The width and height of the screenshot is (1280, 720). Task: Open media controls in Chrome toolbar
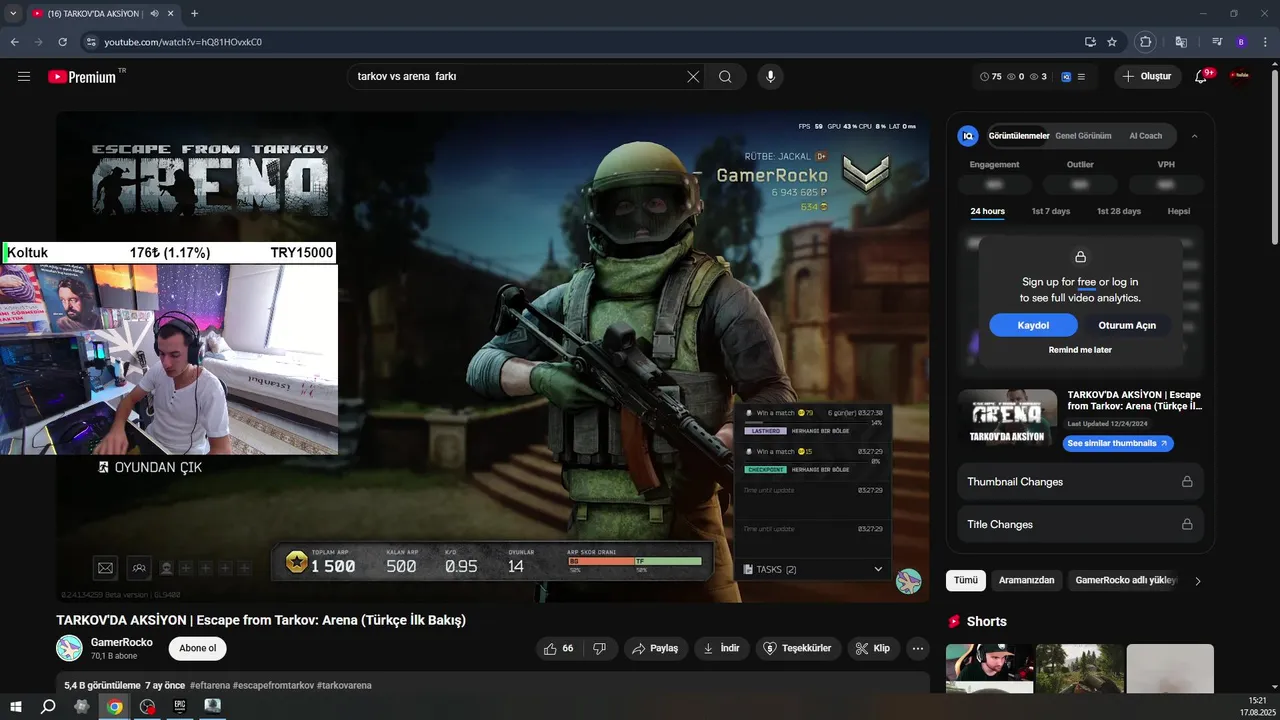(x=1217, y=42)
